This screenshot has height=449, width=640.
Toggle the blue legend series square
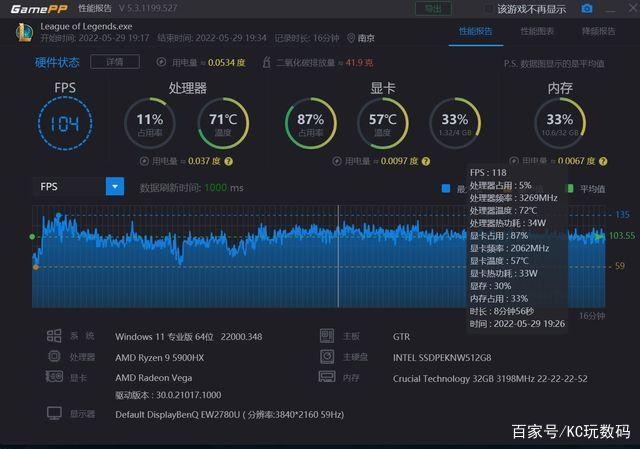[x=446, y=188]
